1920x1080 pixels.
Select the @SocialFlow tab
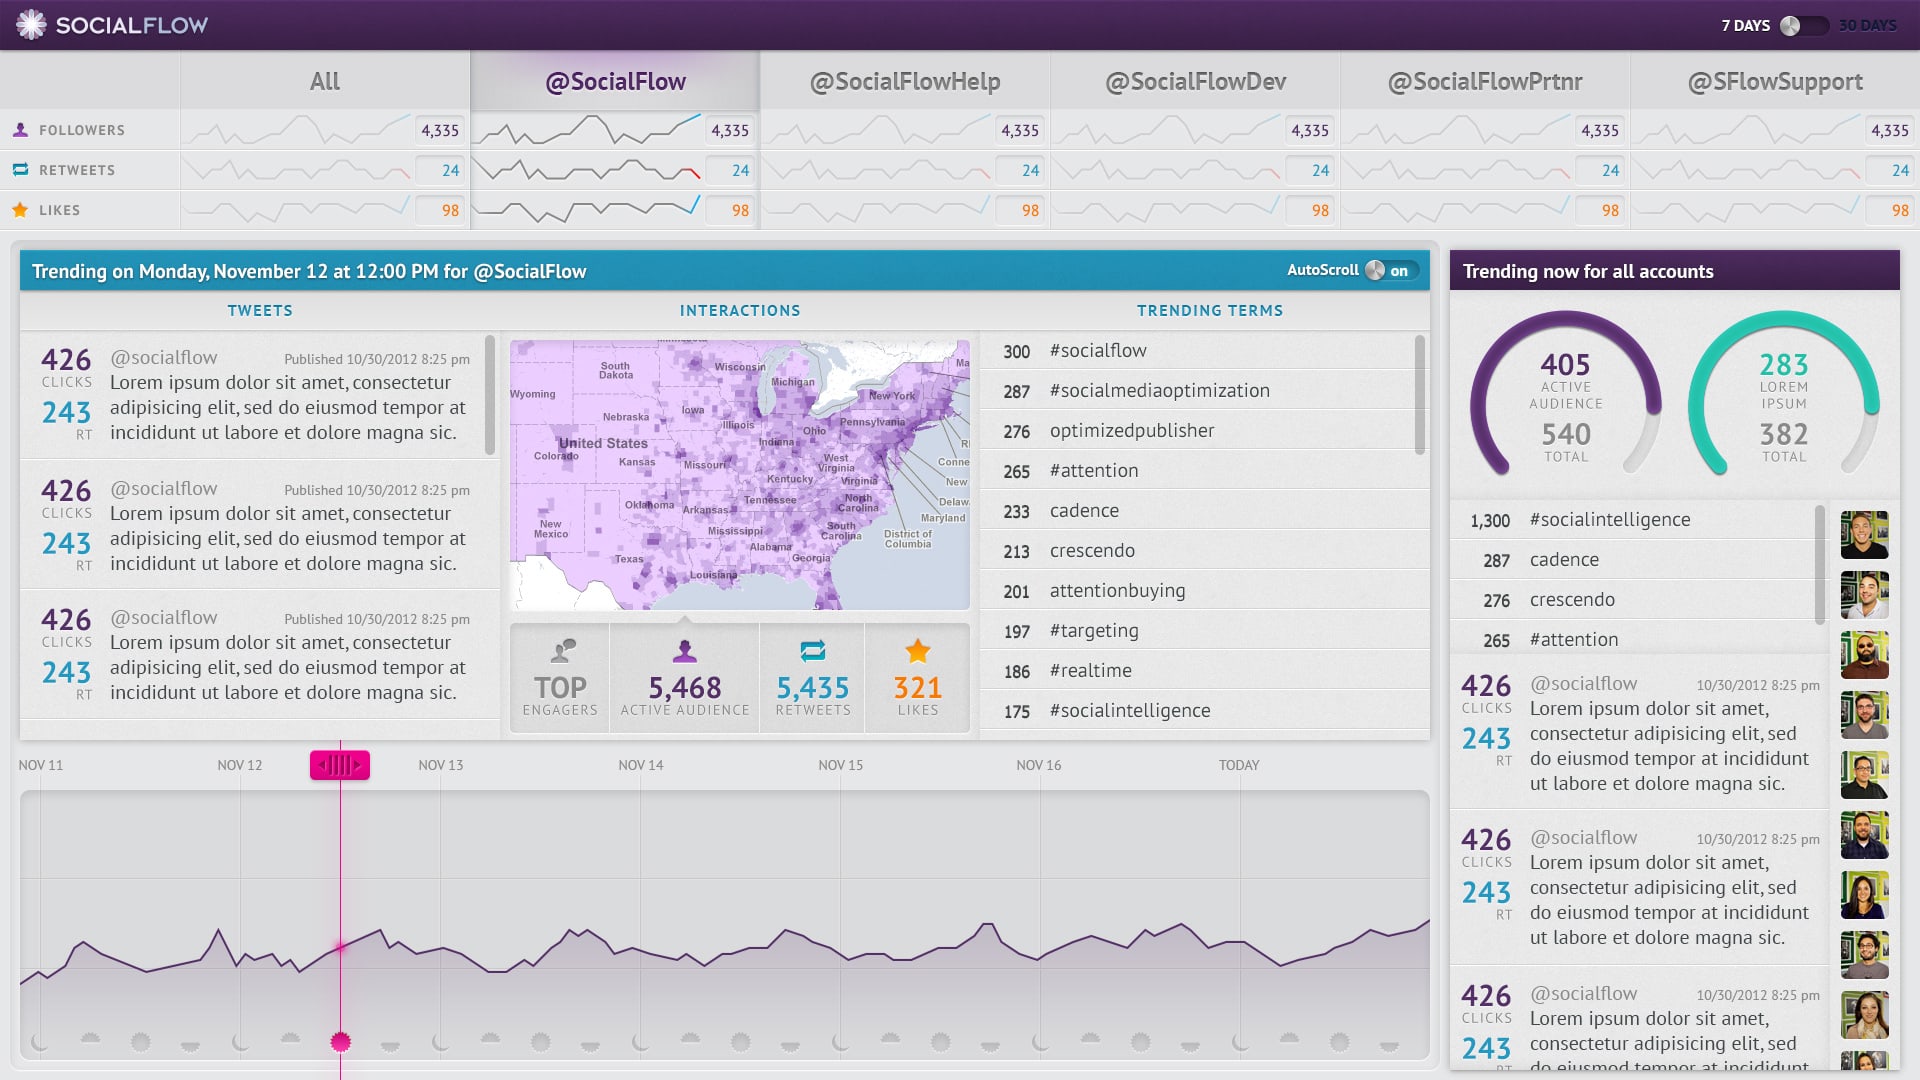[615, 81]
